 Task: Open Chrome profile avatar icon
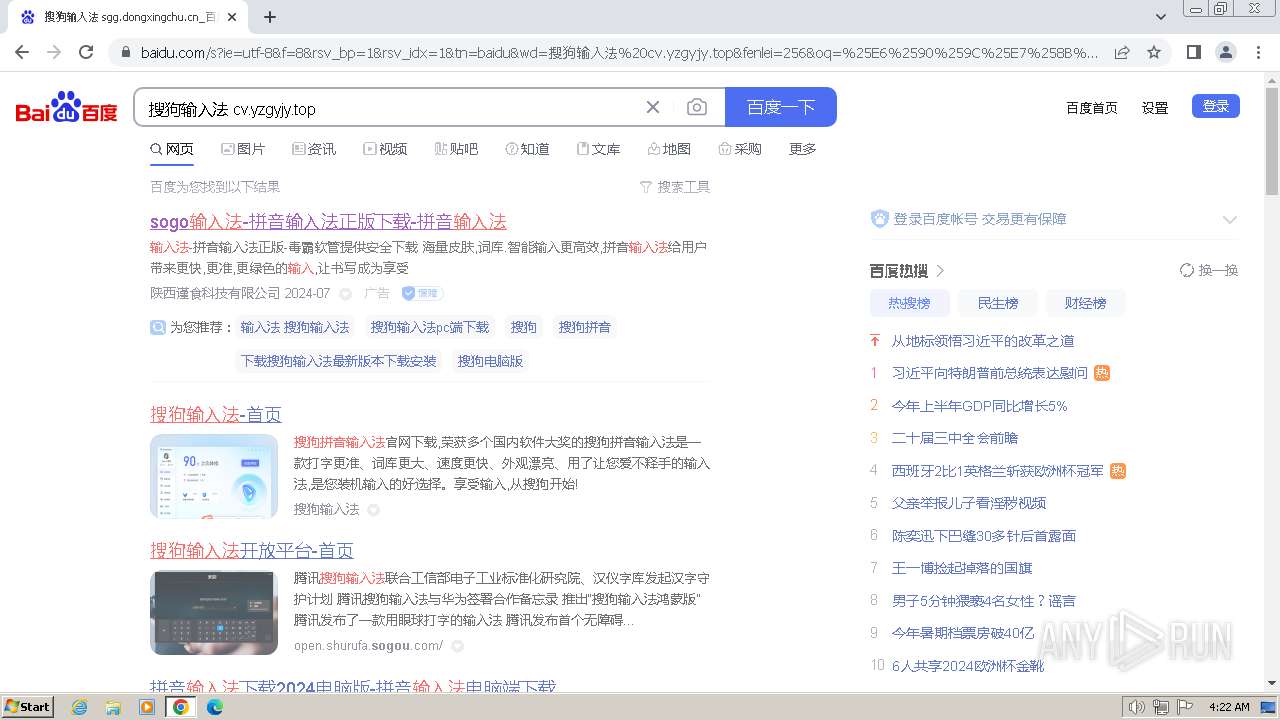[1225, 52]
